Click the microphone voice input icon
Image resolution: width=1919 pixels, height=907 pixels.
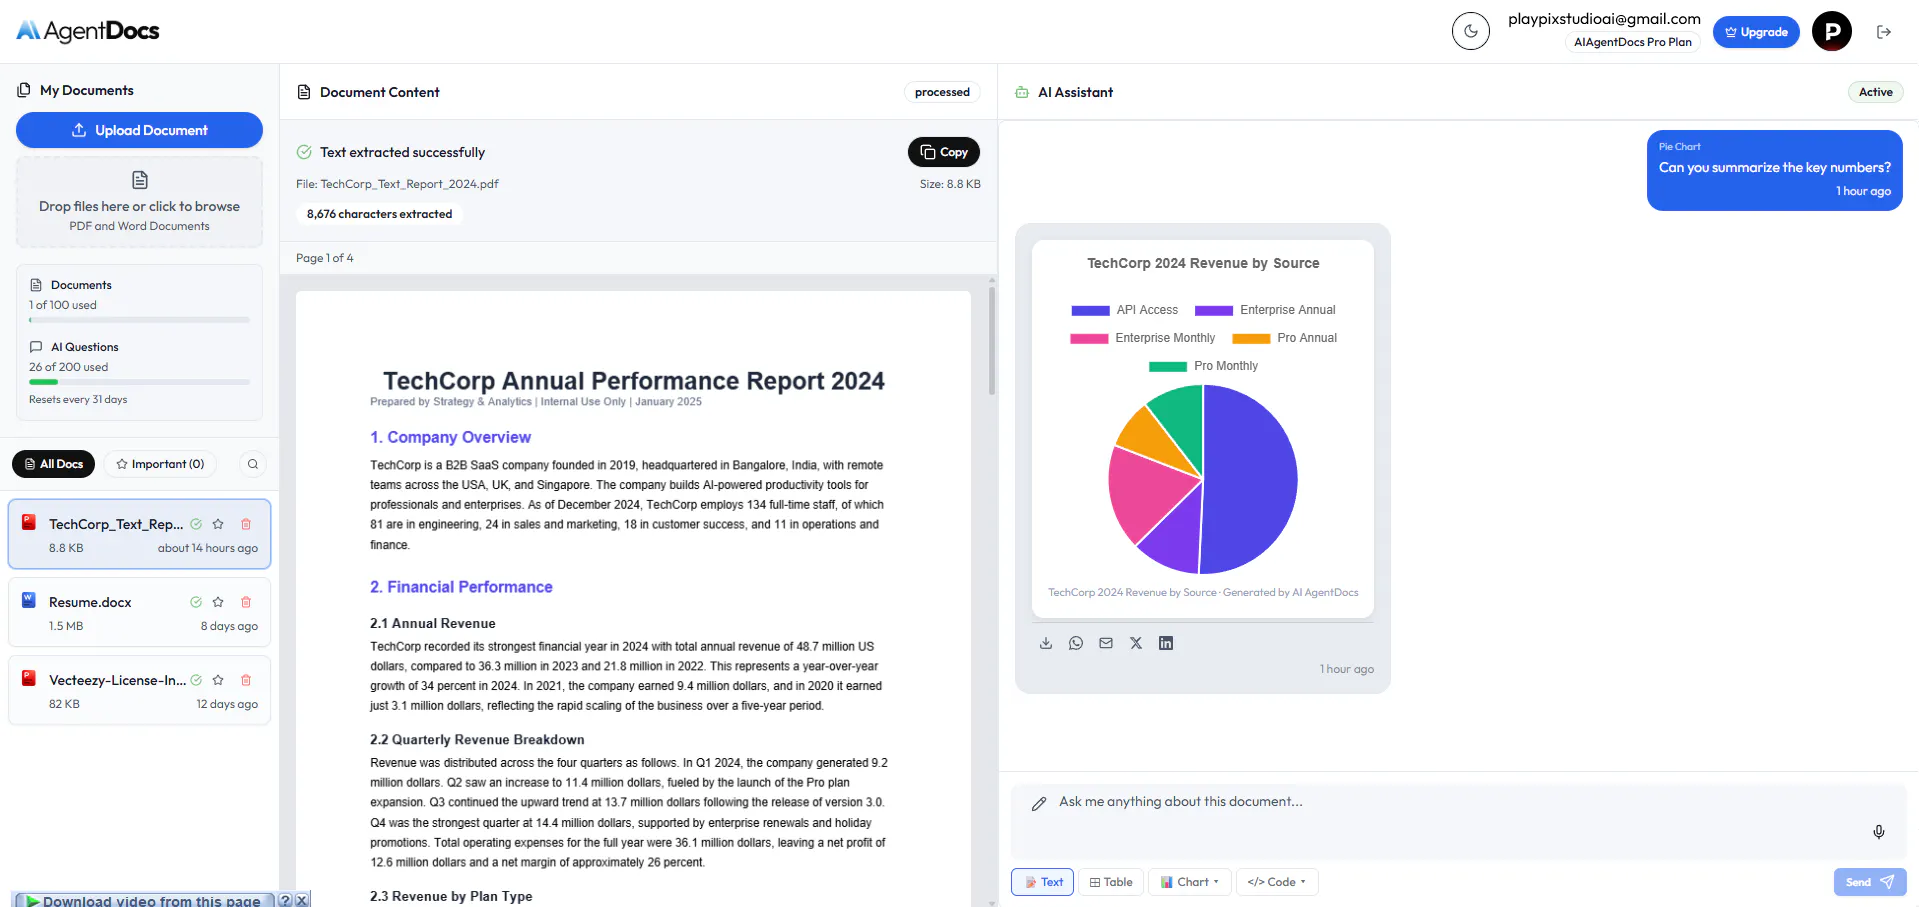[1879, 832]
